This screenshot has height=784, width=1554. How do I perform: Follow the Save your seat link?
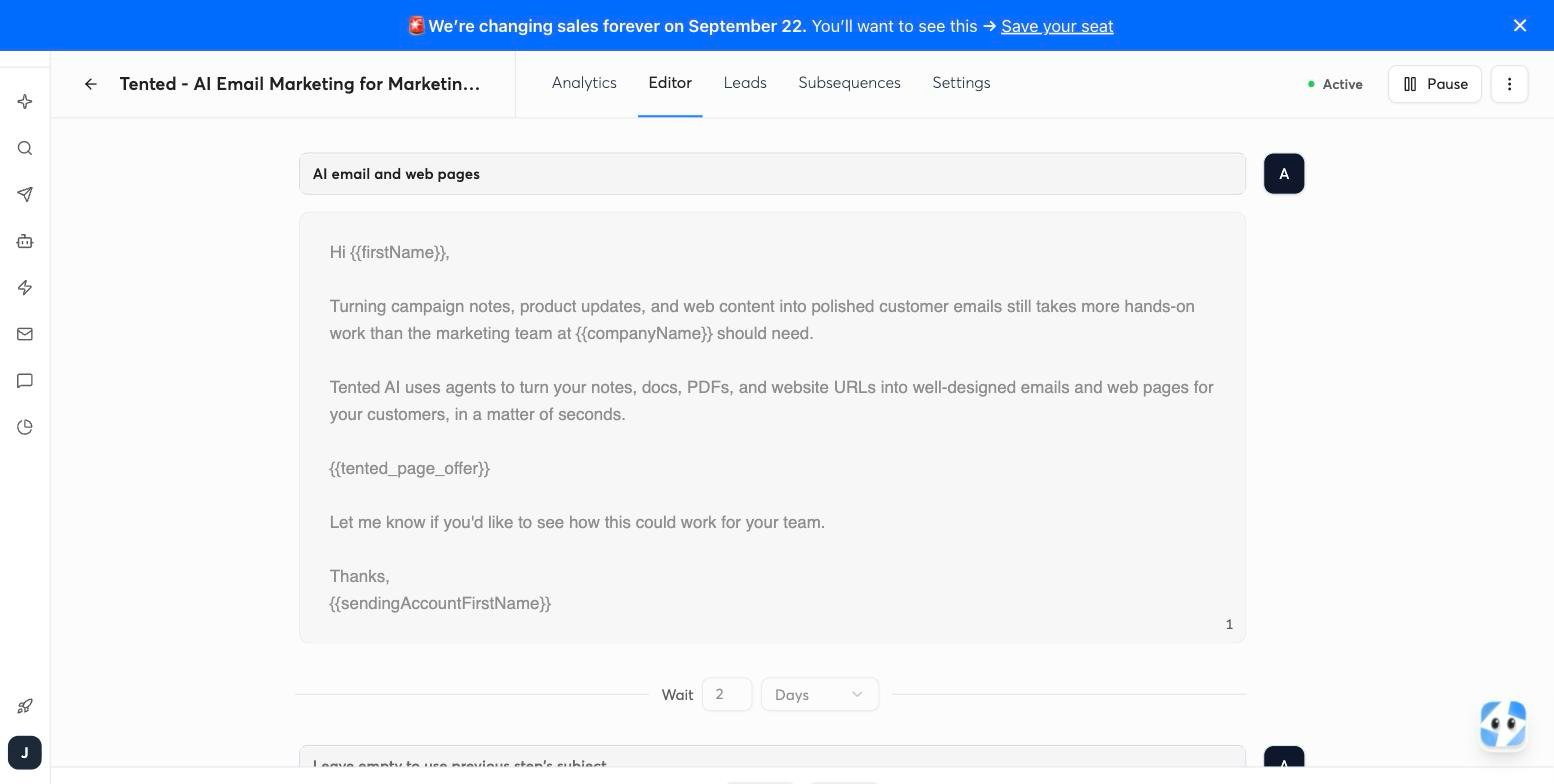click(1057, 26)
